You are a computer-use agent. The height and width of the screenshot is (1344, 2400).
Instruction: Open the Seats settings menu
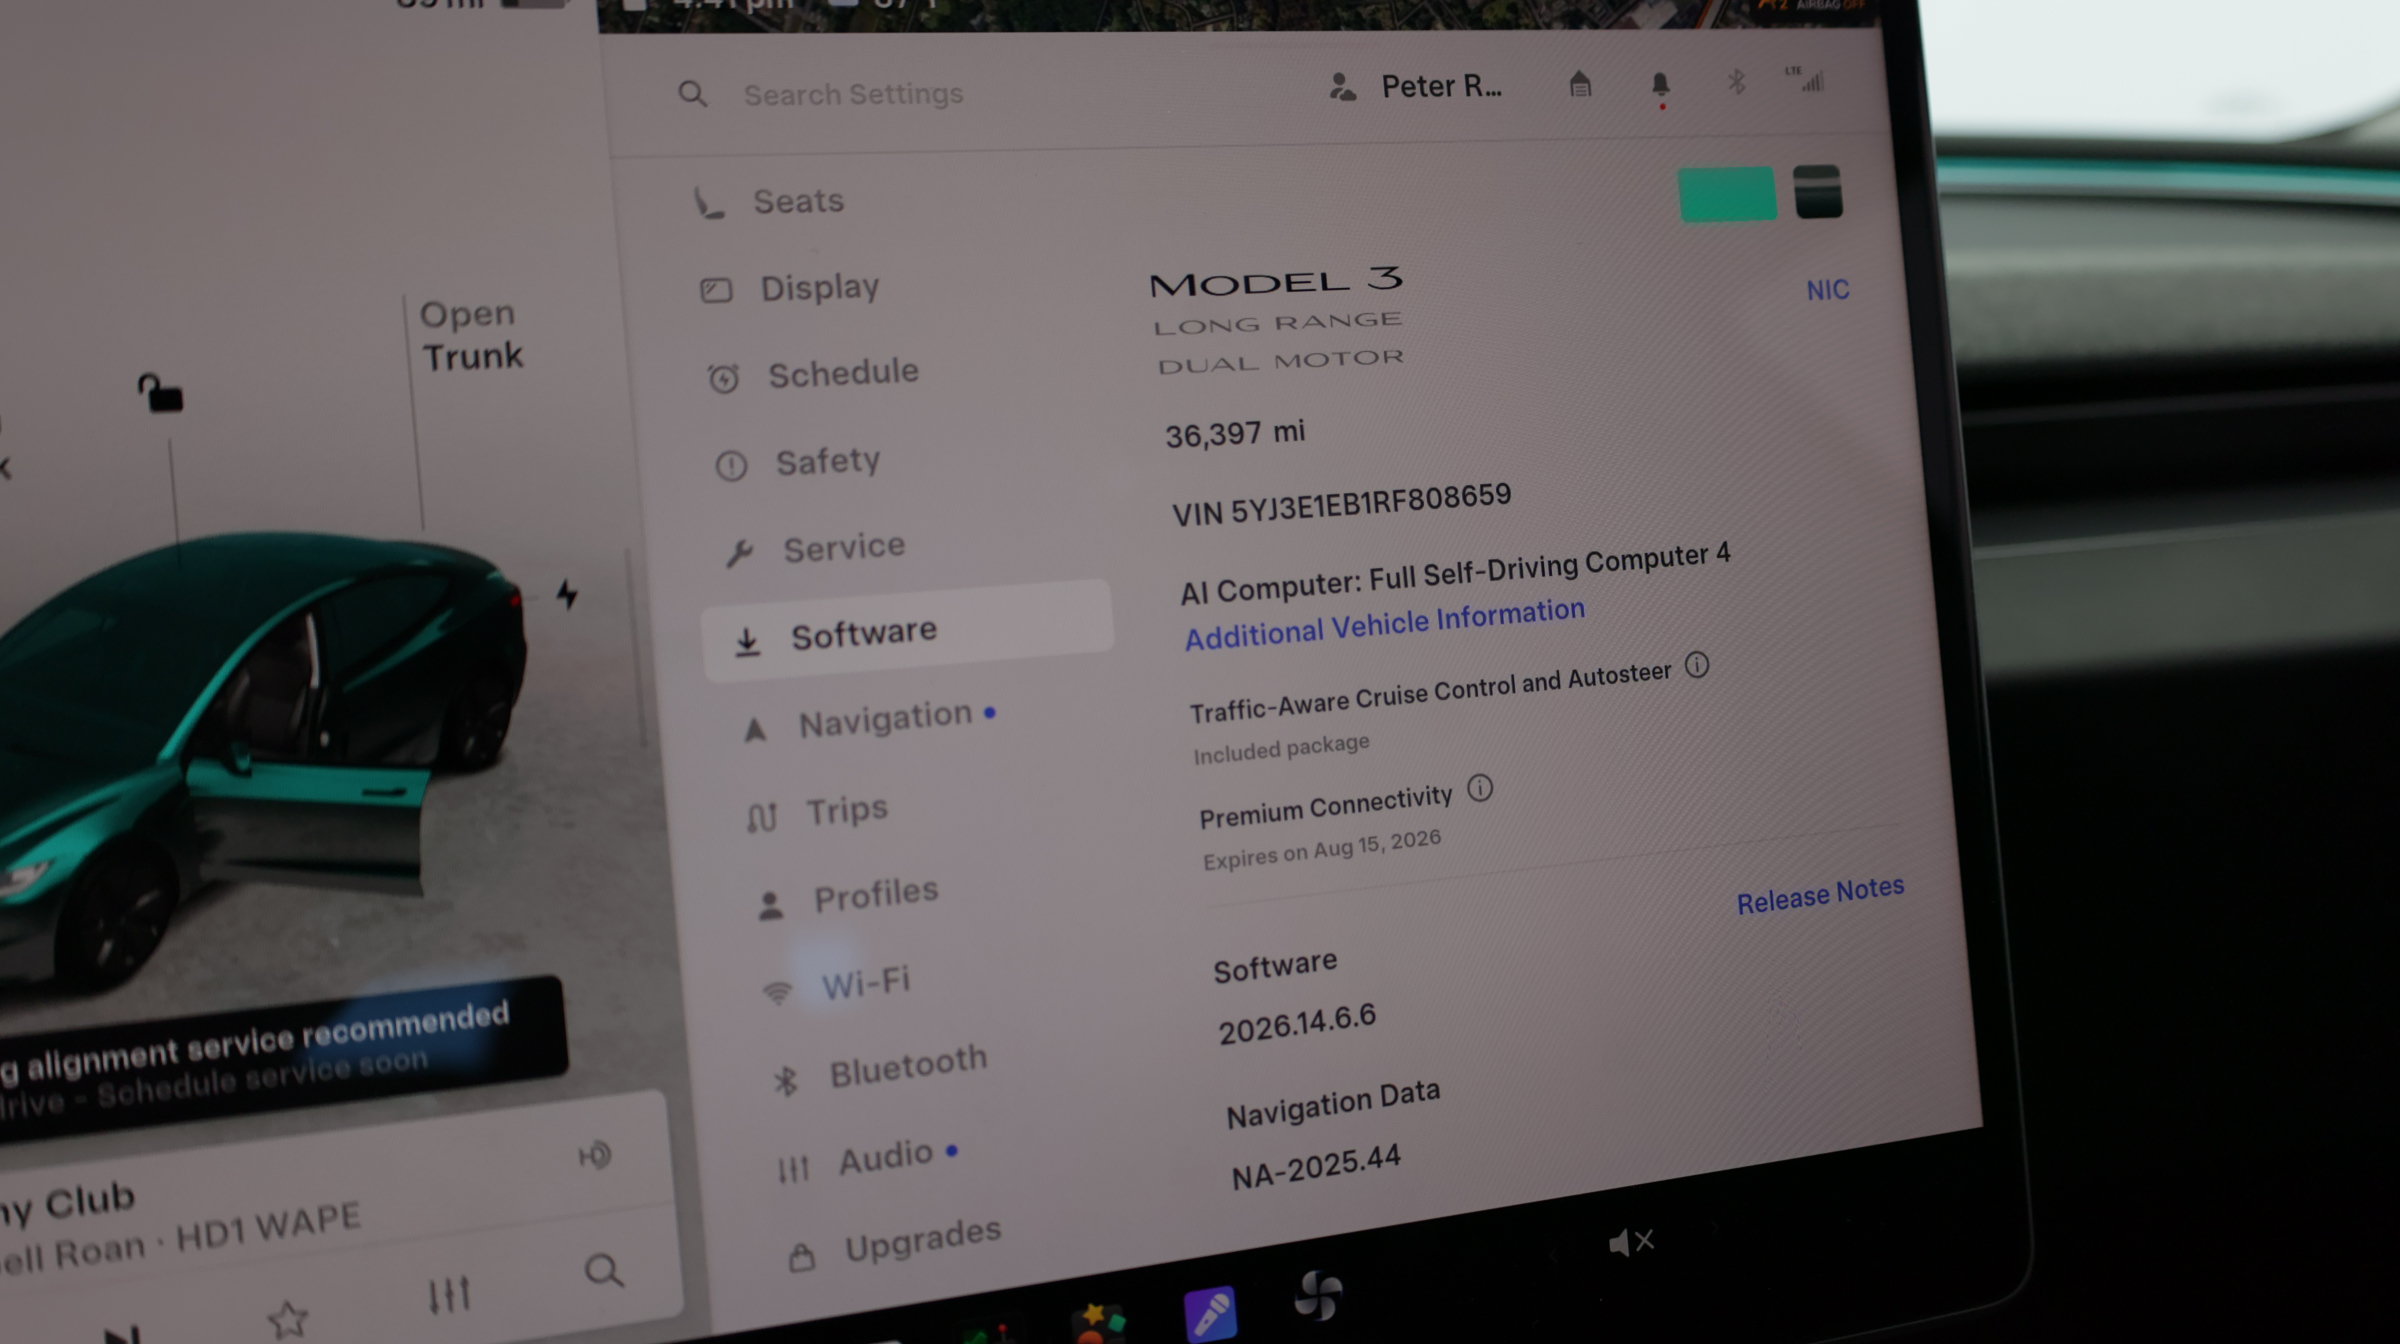pyautogui.click(x=769, y=202)
